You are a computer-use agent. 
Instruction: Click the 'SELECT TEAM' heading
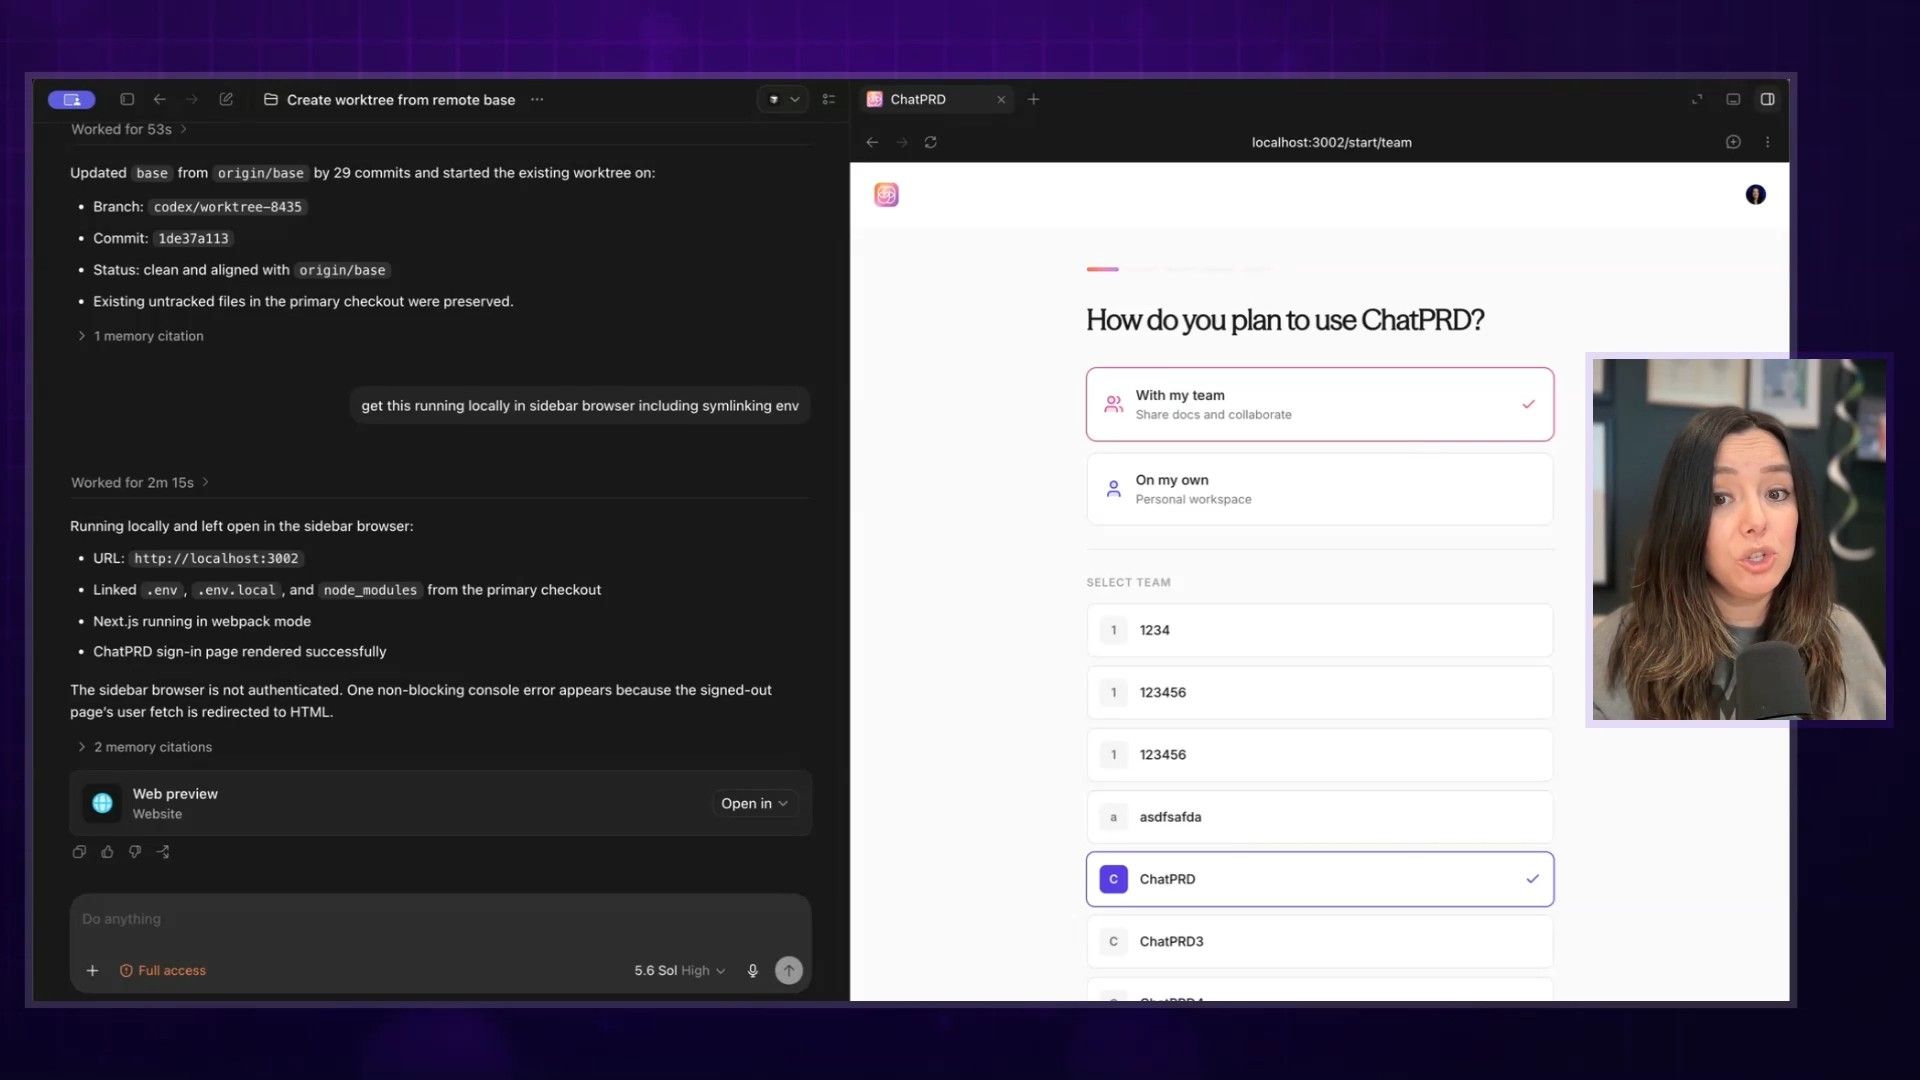coord(1128,582)
